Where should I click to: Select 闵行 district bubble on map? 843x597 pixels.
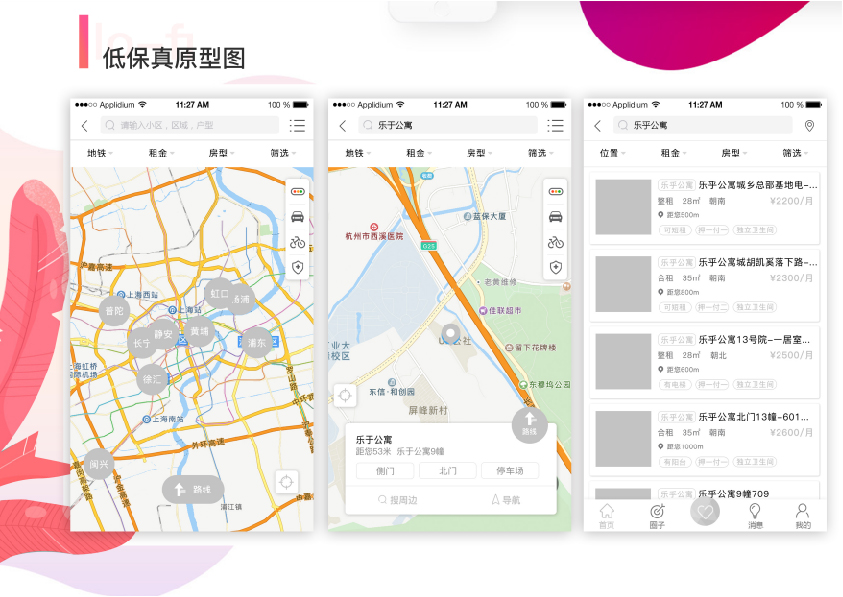point(99,464)
